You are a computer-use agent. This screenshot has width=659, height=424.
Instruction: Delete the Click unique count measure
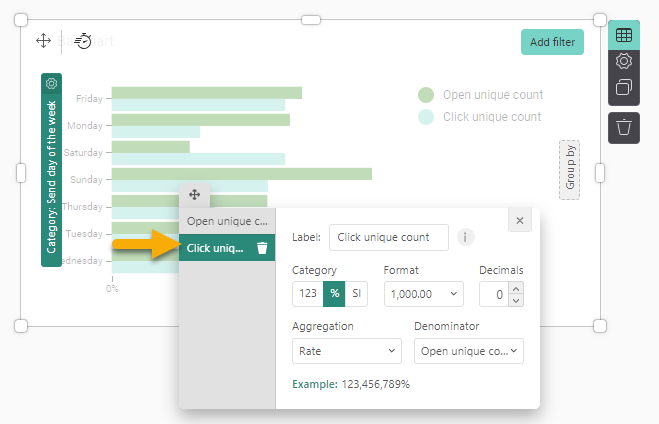click(x=262, y=248)
